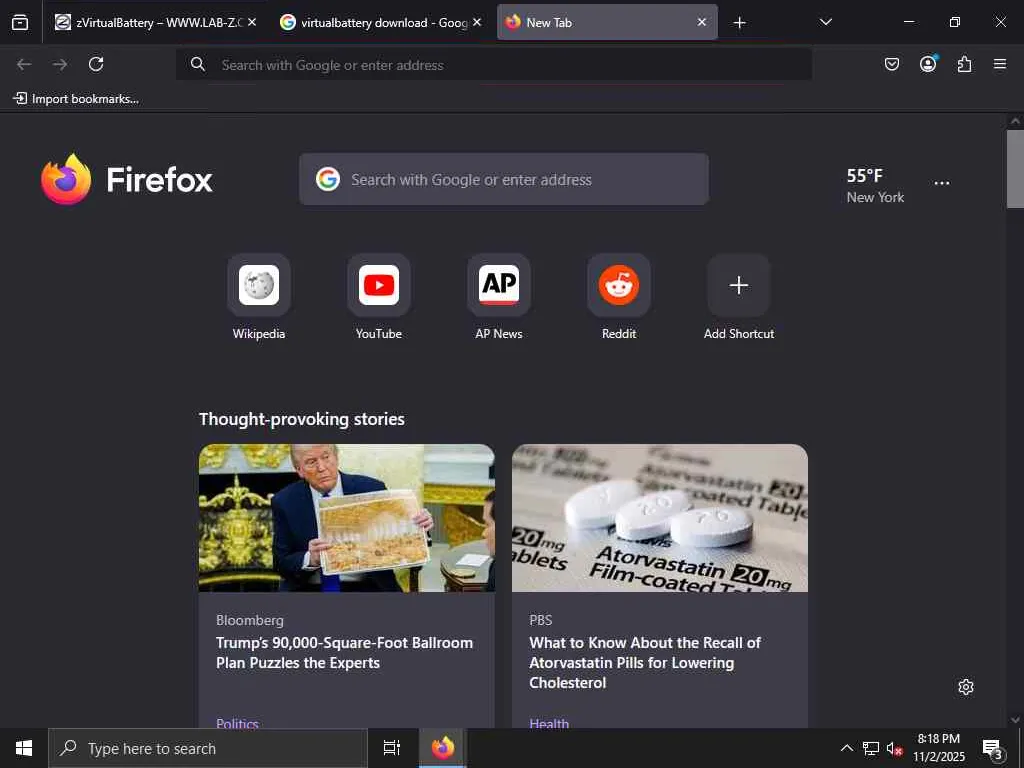Screen dimensions: 1024x768
Task: Open Firefox View icon at tab bar start
Action: coord(20,22)
